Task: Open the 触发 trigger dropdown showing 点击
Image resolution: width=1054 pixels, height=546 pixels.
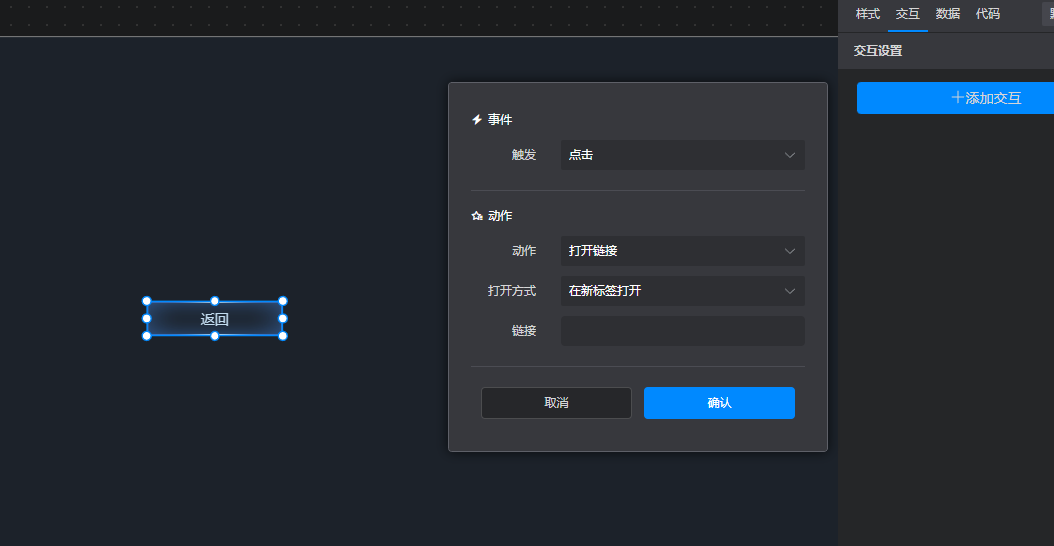Action: [x=682, y=155]
